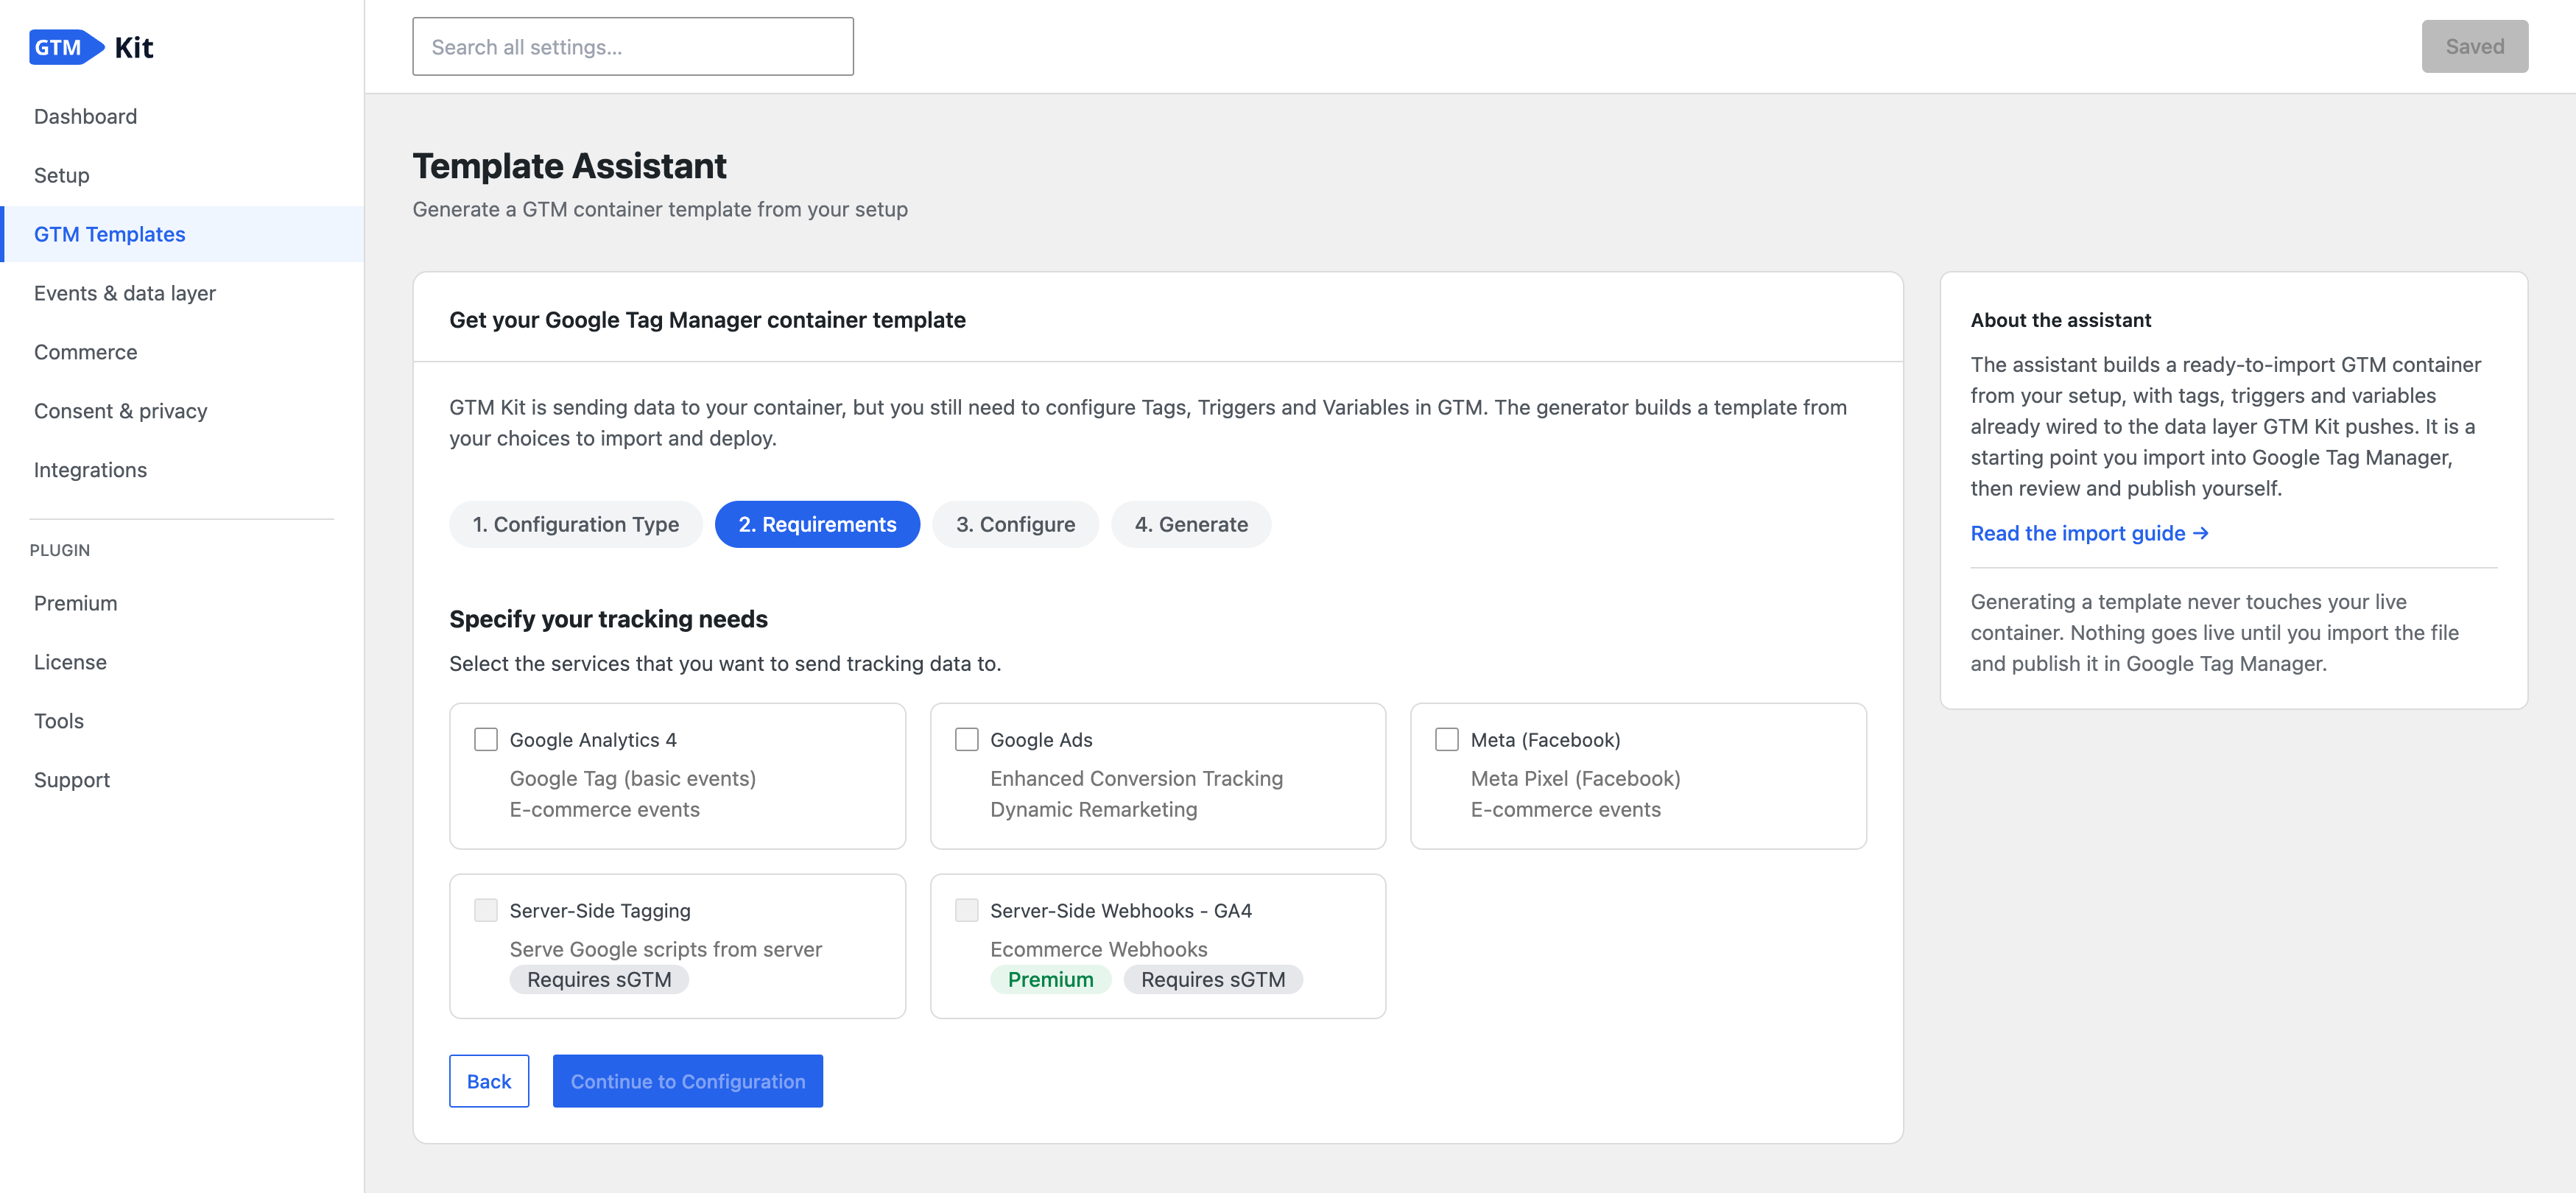
Task: Open the Read the import guide link
Action: point(2089,533)
